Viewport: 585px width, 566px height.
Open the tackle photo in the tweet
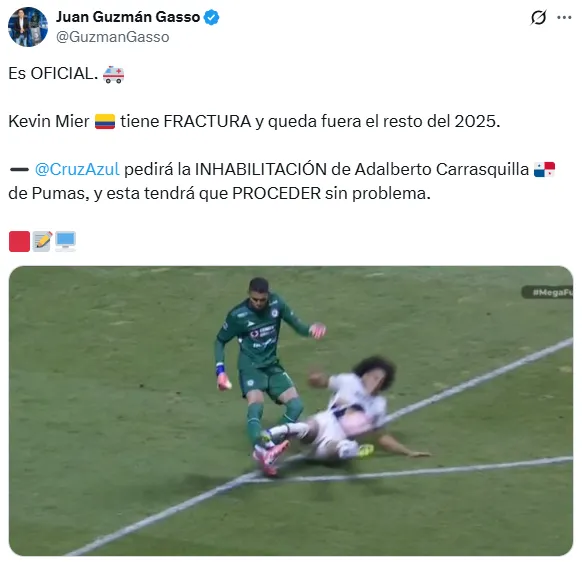(291, 411)
